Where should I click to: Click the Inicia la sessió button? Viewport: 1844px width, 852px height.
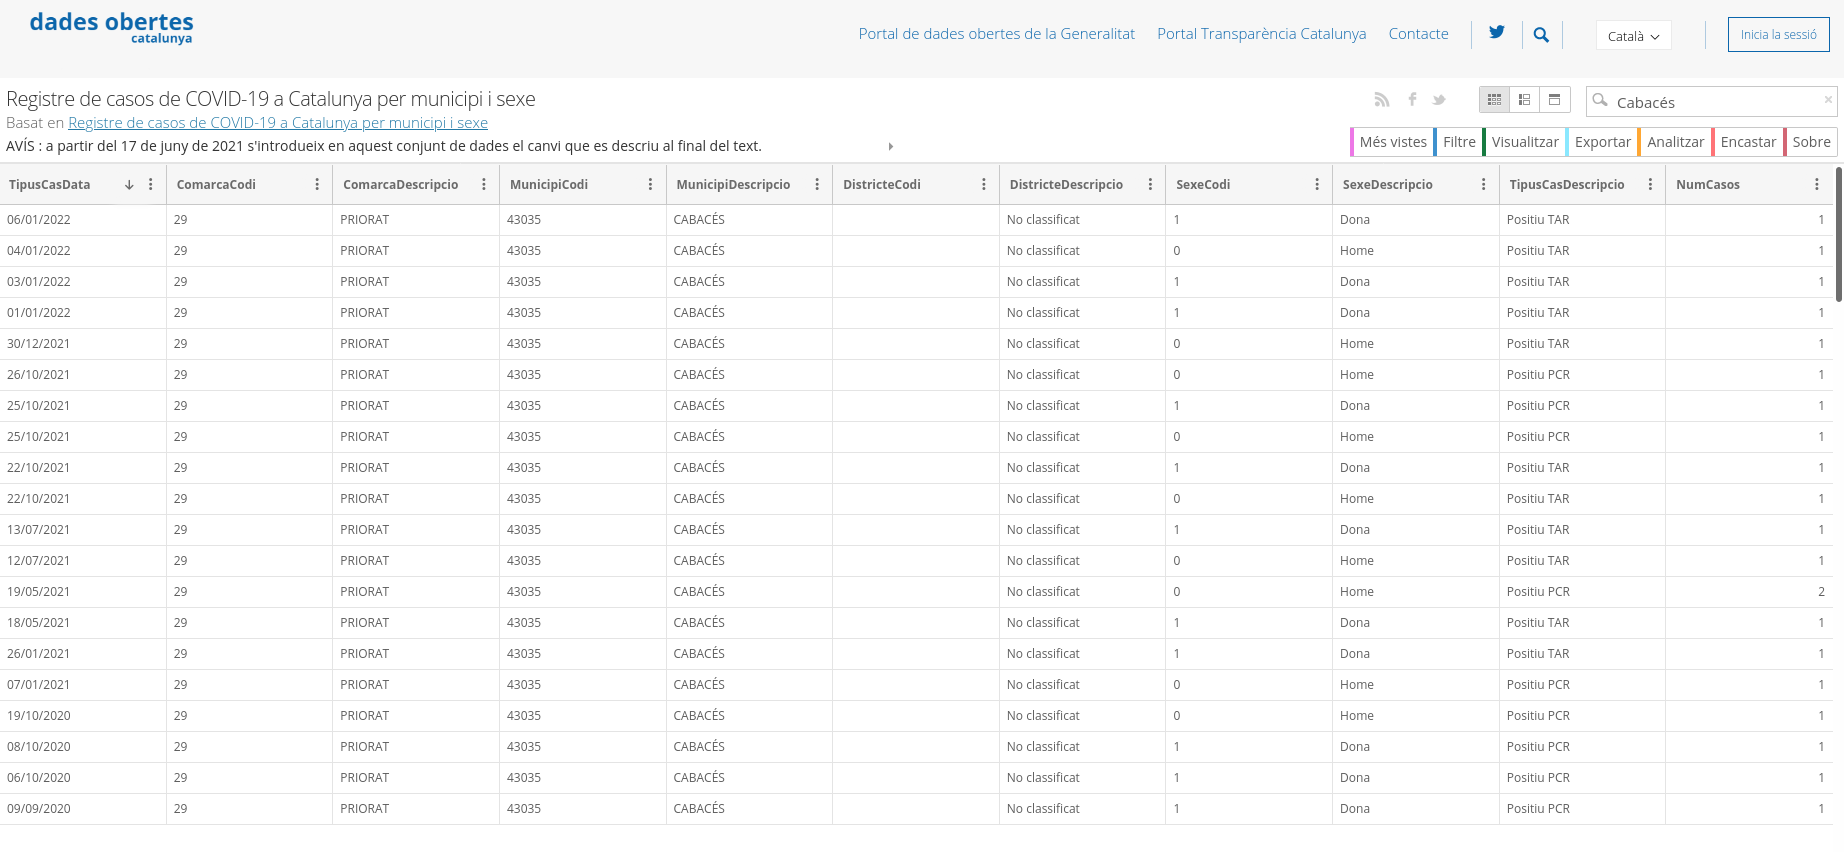pos(1778,35)
